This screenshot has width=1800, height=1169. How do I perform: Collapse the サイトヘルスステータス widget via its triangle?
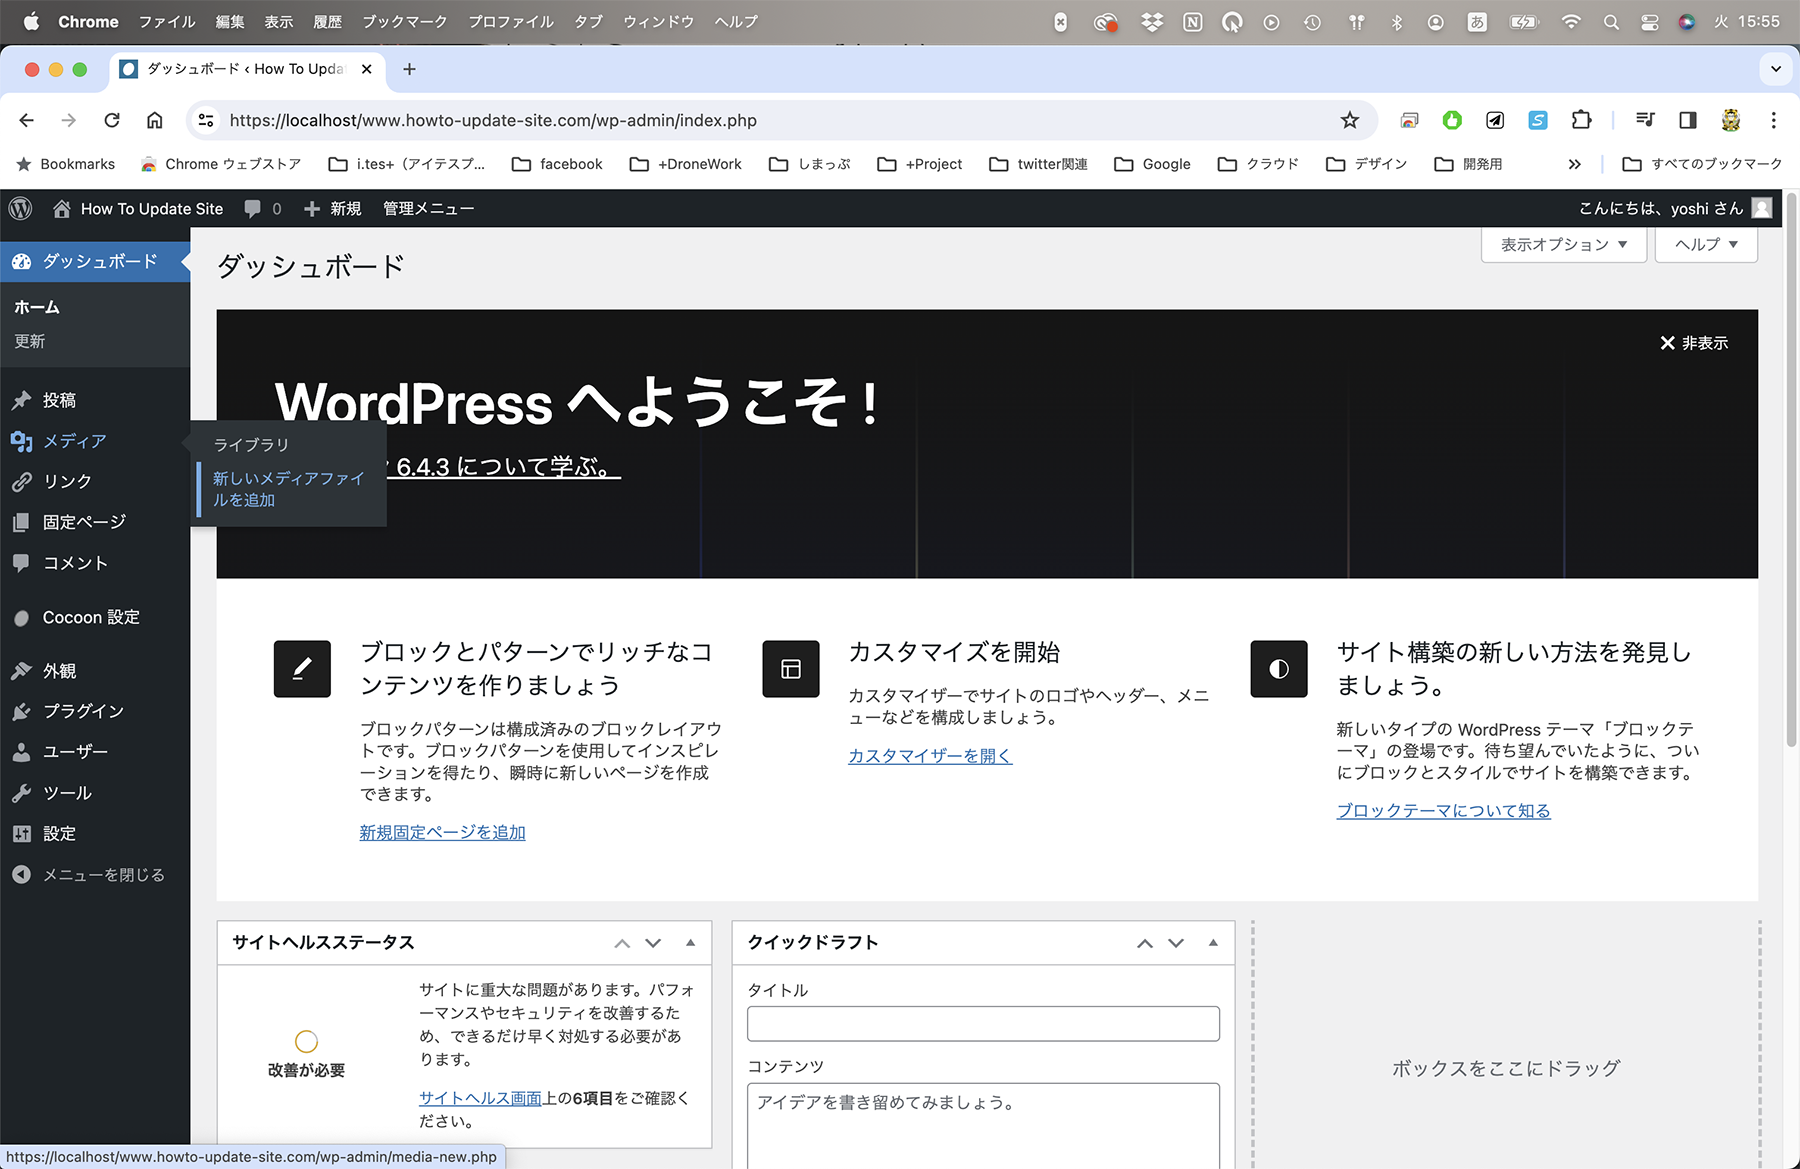(x=690, y=943)
